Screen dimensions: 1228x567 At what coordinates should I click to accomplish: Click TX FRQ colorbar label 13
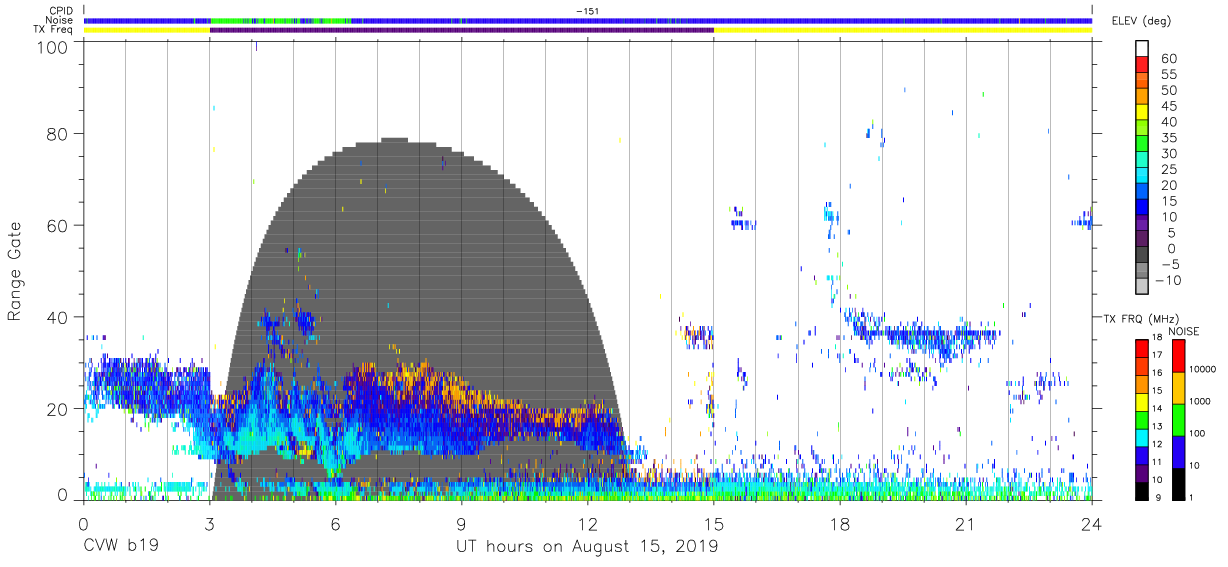point(1158,427)
